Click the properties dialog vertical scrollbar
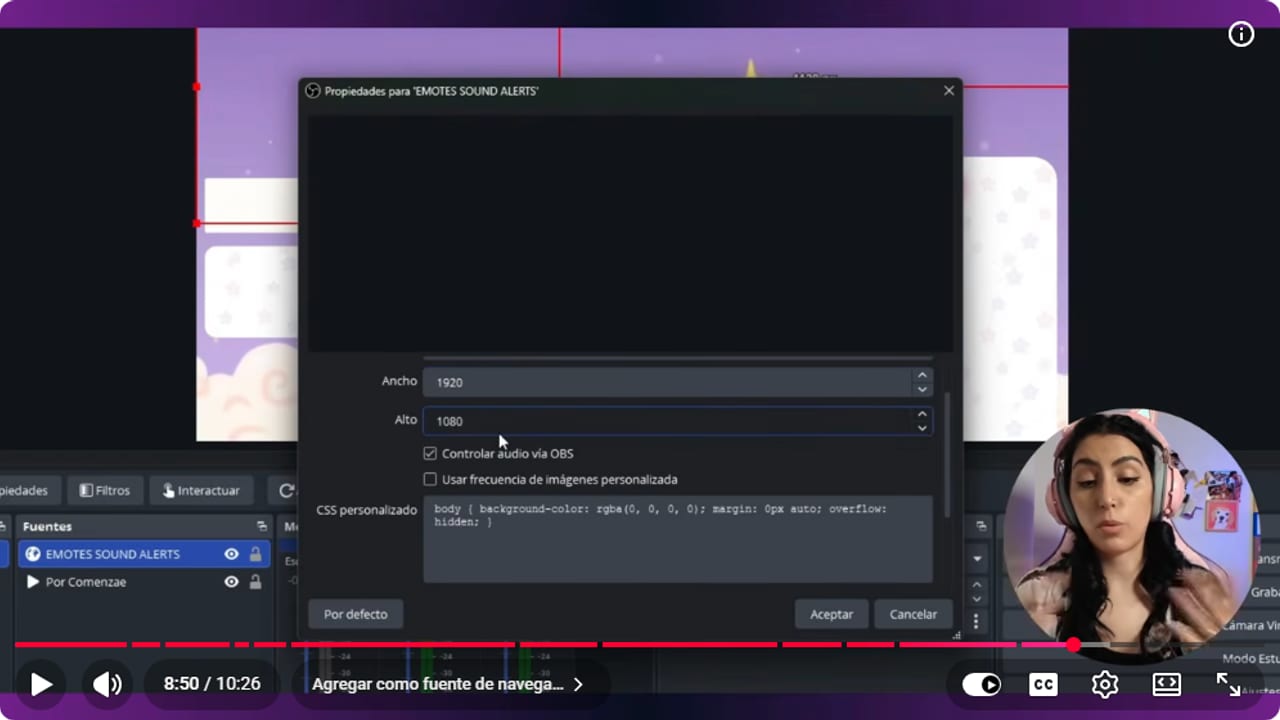Screen dimensions: 1280x720 click(x=947, y=454)
